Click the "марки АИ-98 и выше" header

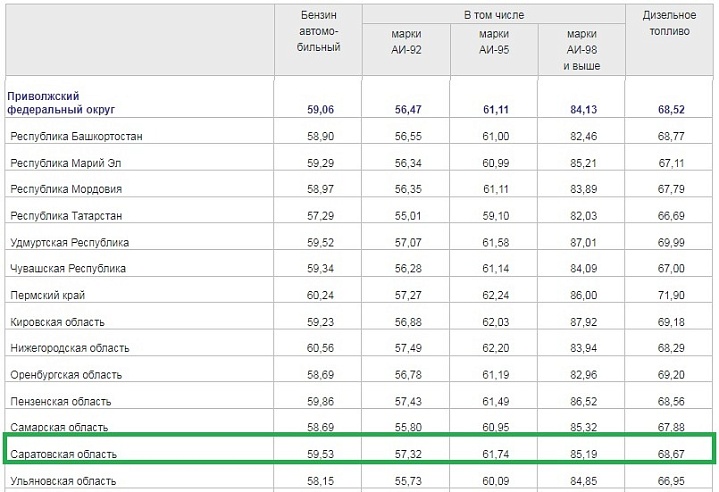pos(581,48)
